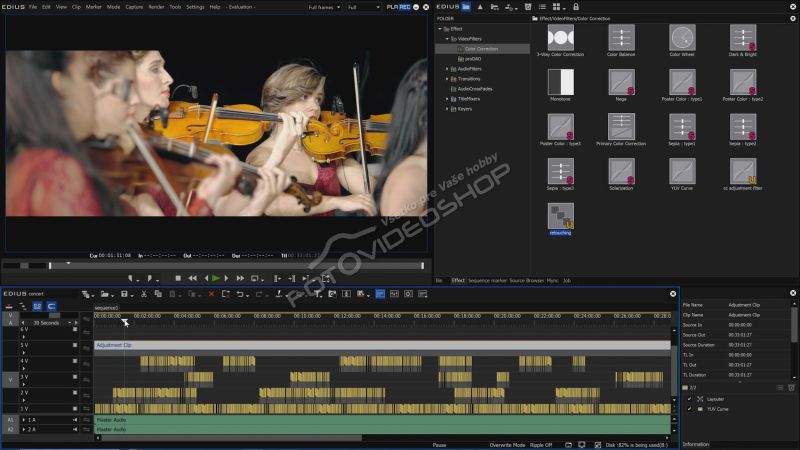
Task: Select the Primary Color Correction effect
Action: point(621,130)
